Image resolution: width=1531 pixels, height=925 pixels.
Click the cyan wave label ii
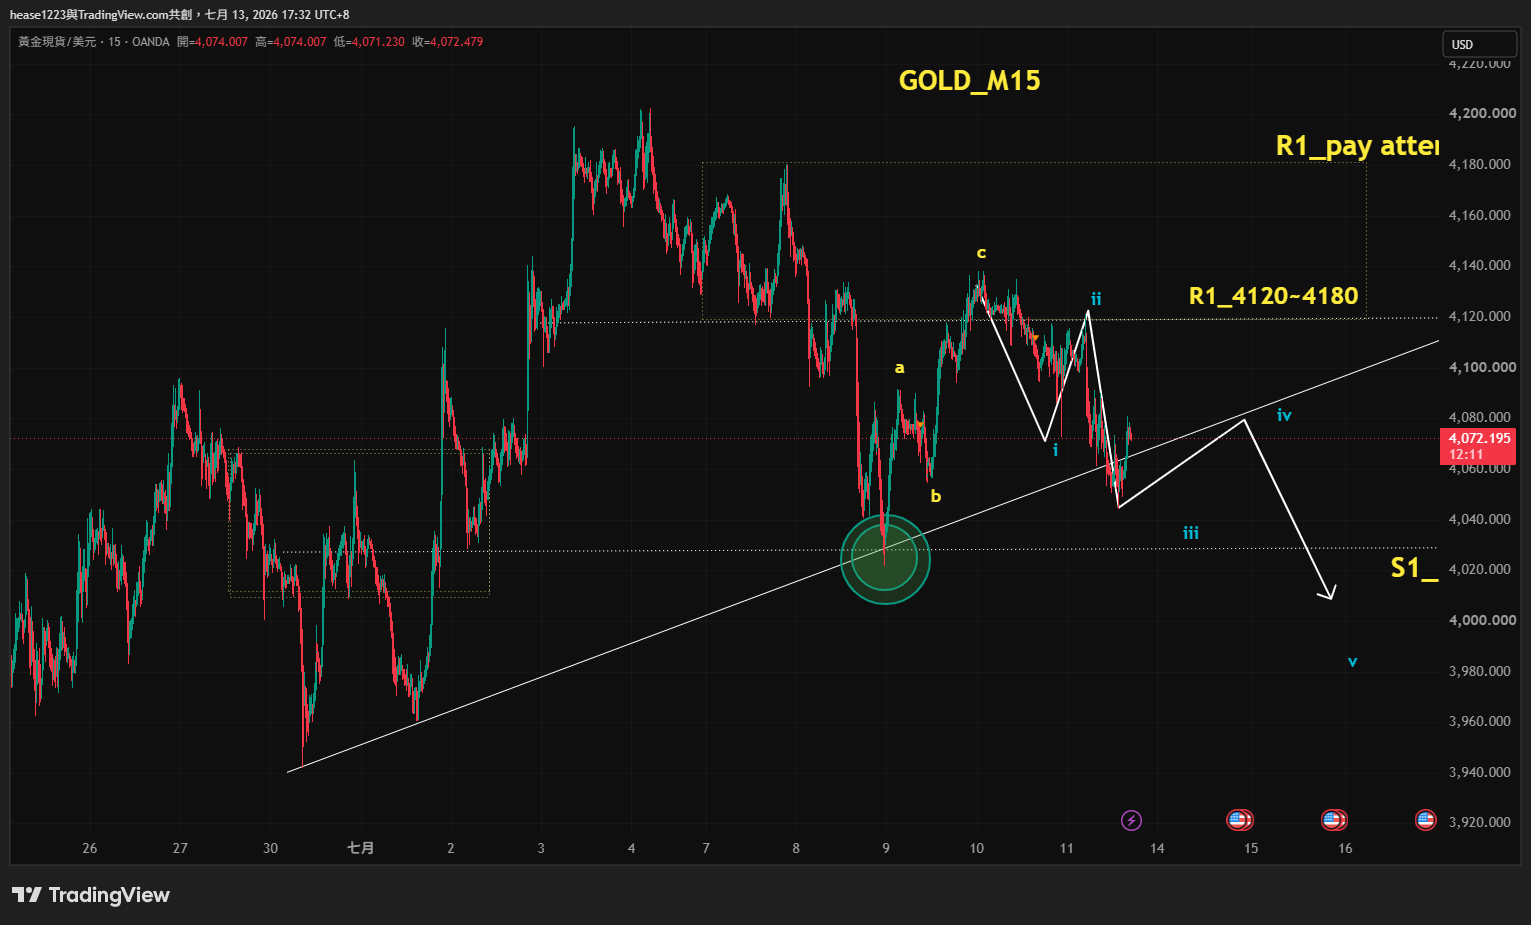[1096, 299]
